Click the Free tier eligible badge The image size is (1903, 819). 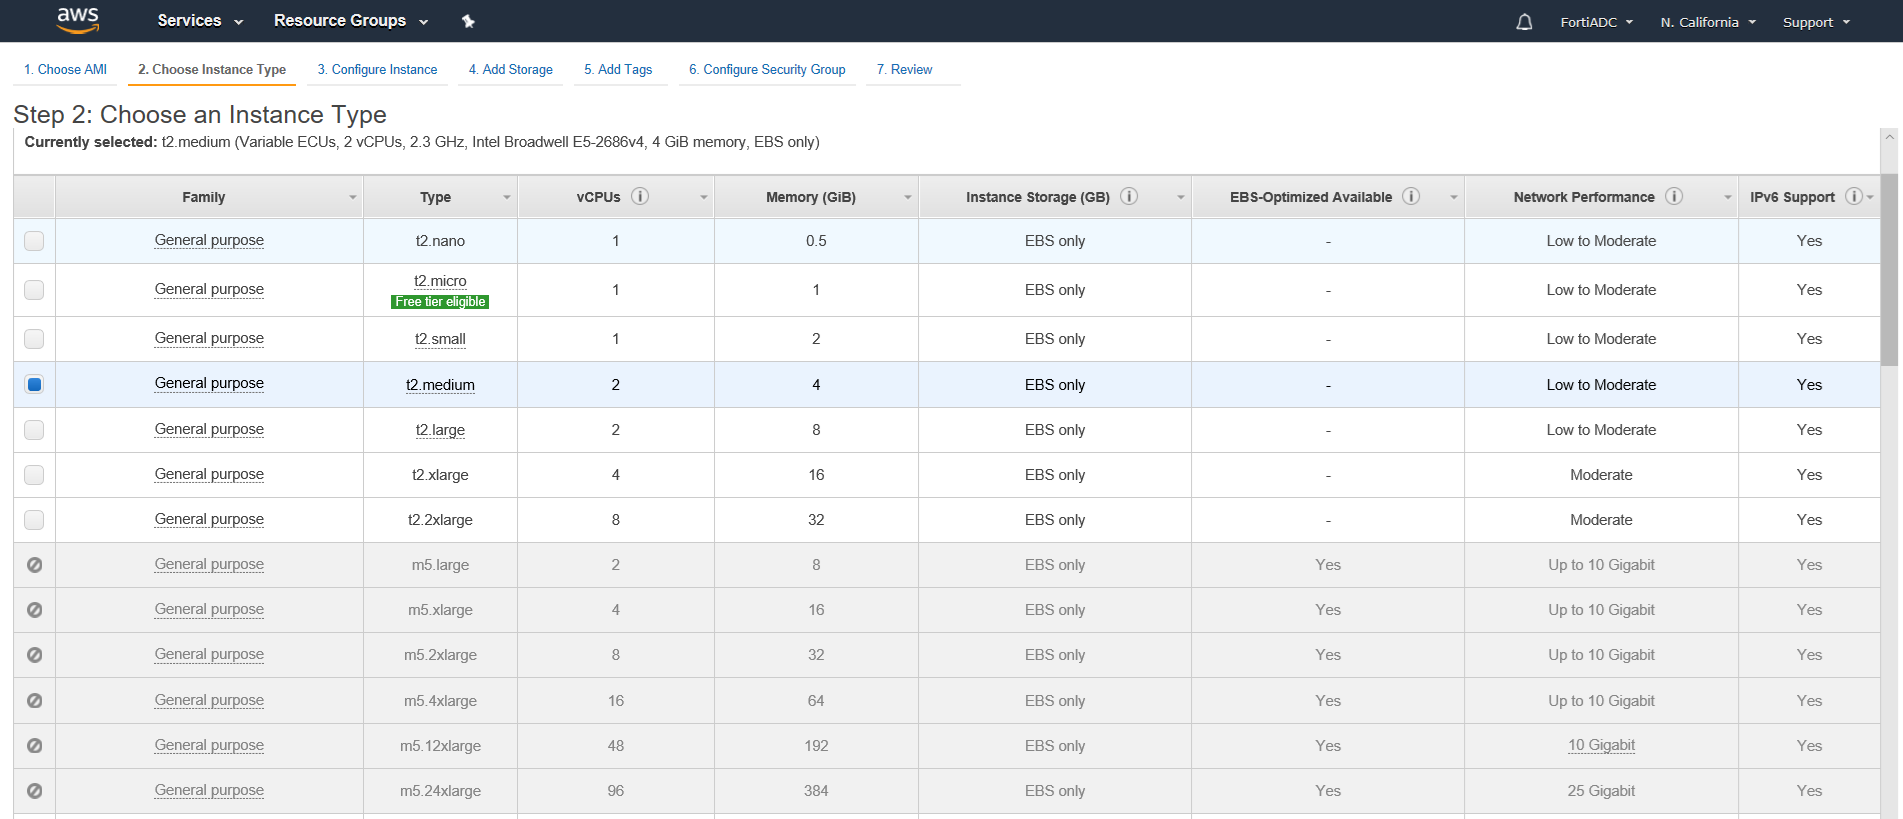pos(440,302)
